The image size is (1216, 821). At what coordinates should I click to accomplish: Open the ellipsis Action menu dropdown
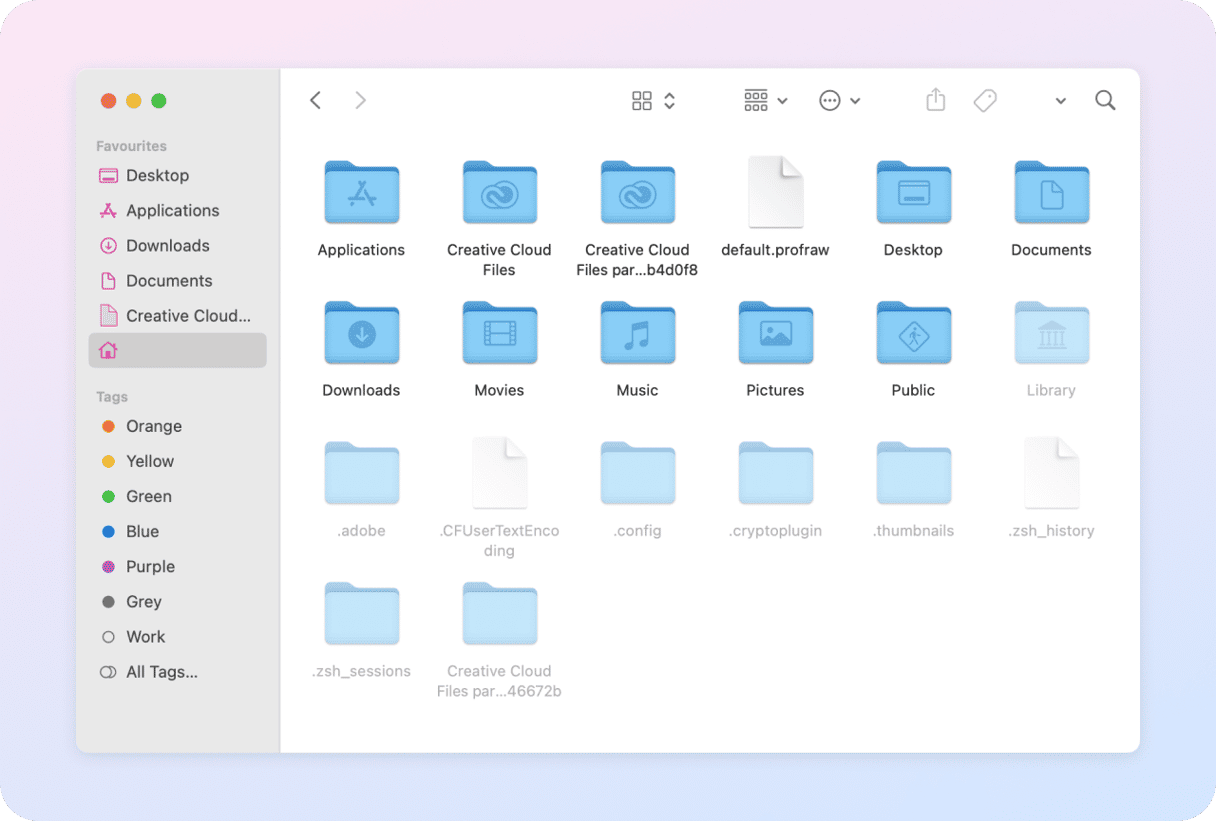tap(839, 100)
